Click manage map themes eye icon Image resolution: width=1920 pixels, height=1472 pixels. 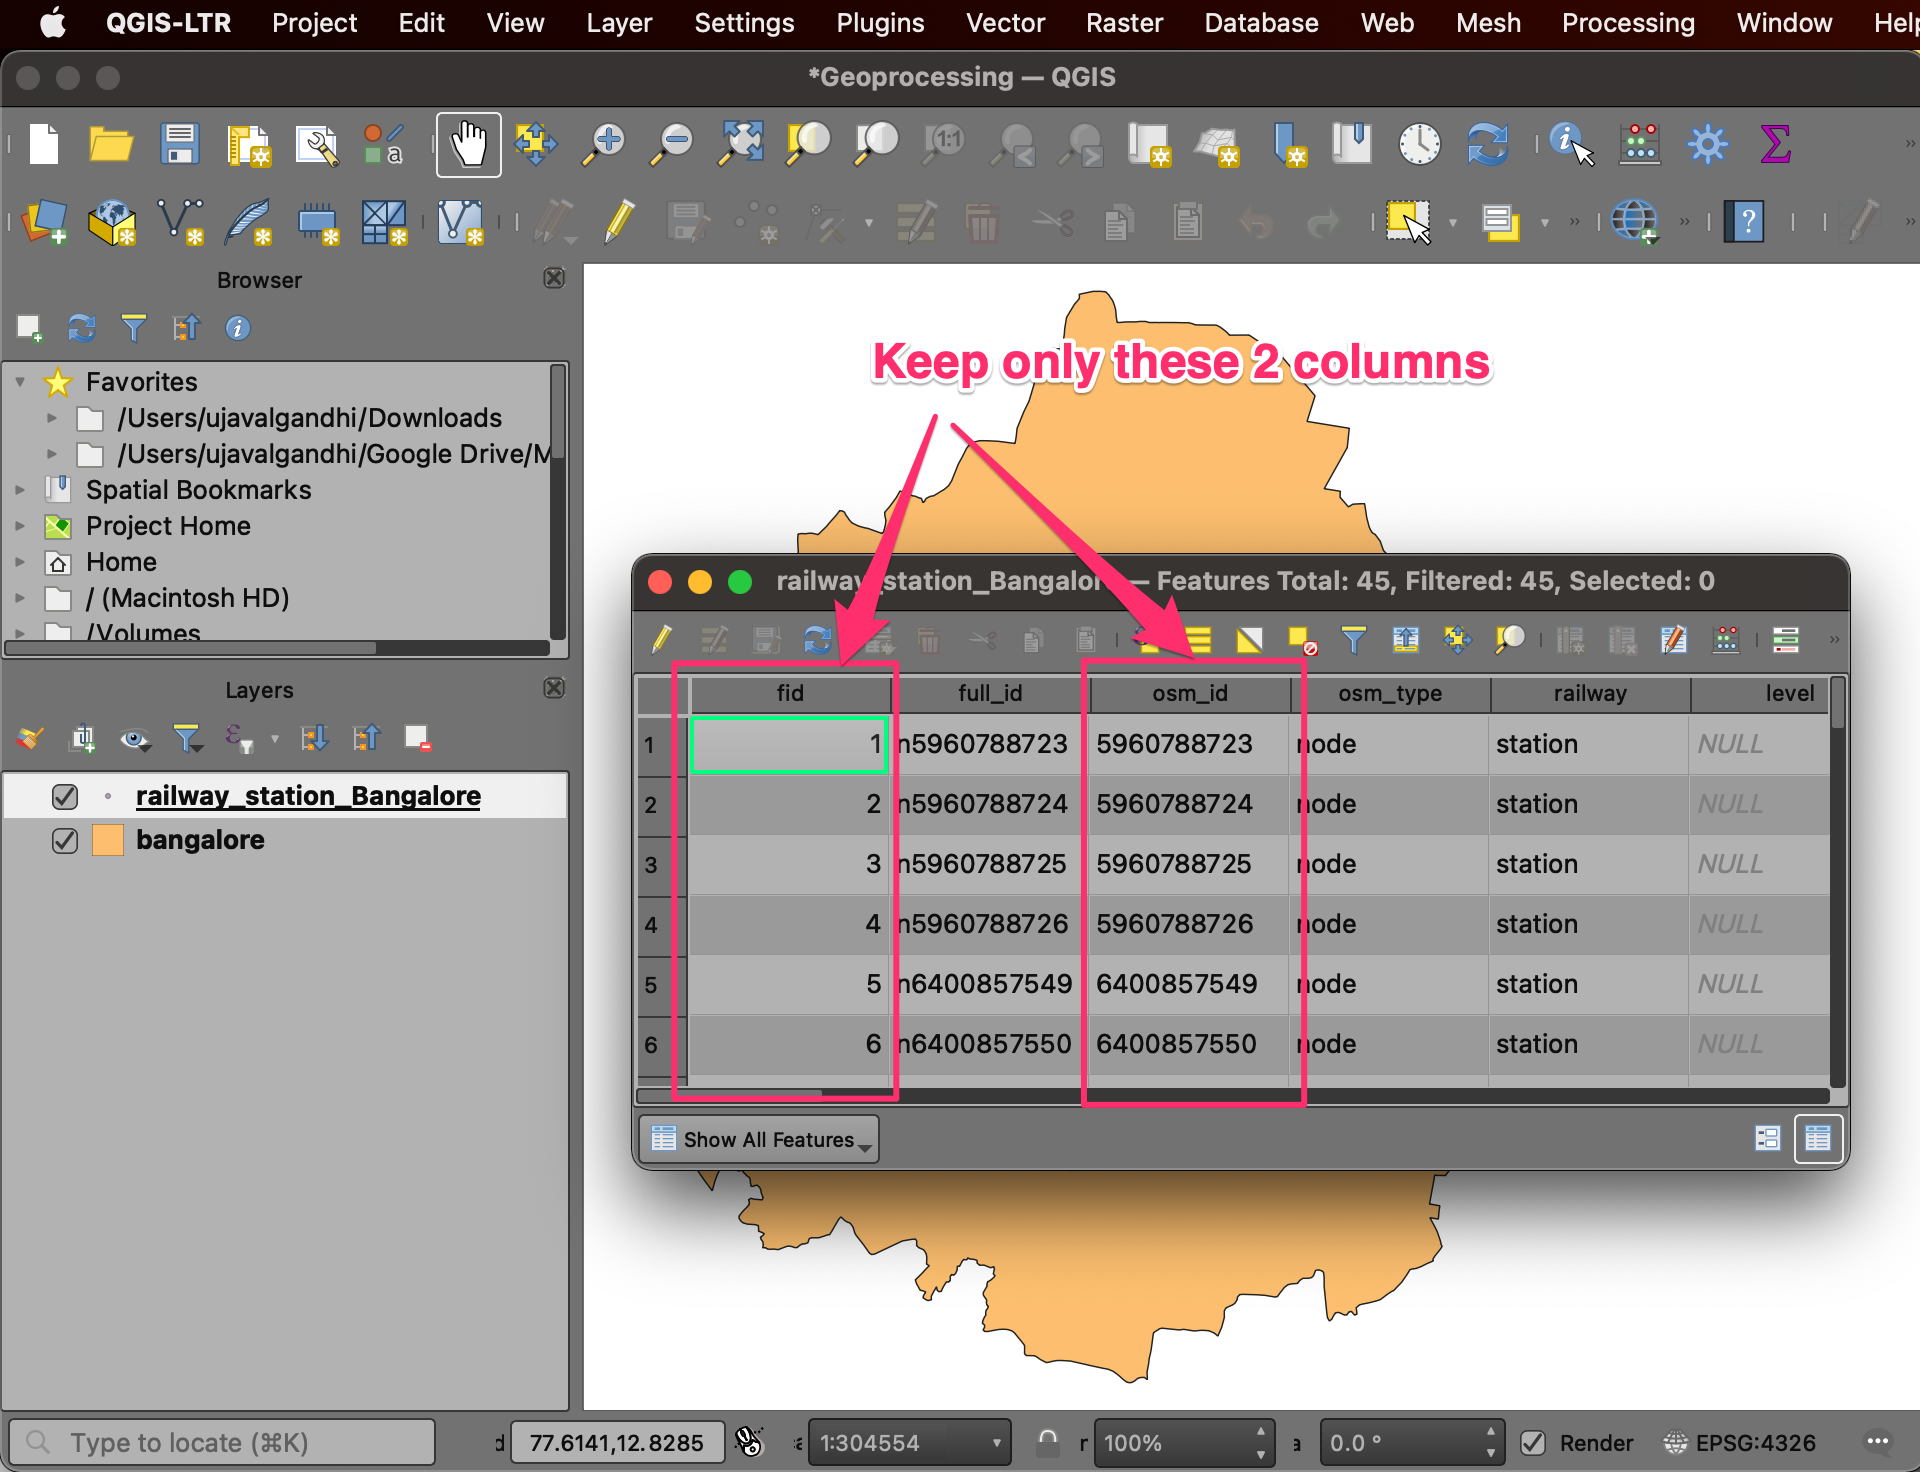click(134, 740)
